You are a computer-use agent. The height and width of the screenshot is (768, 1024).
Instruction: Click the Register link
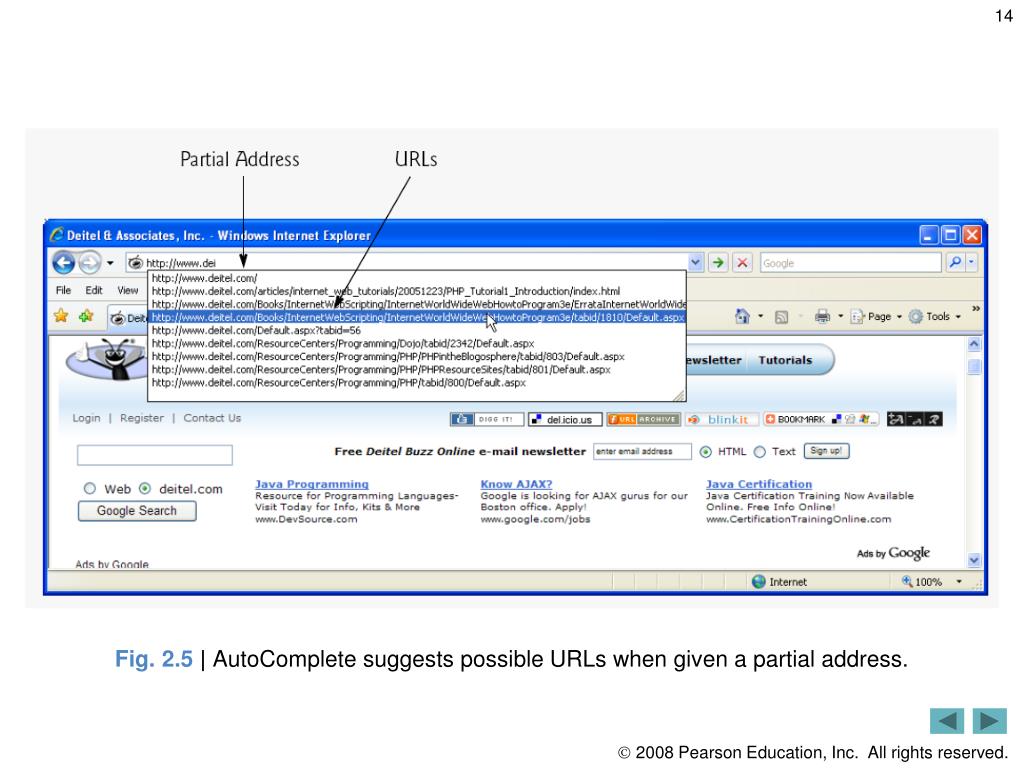pyautogui.click(x=142, y=418)
